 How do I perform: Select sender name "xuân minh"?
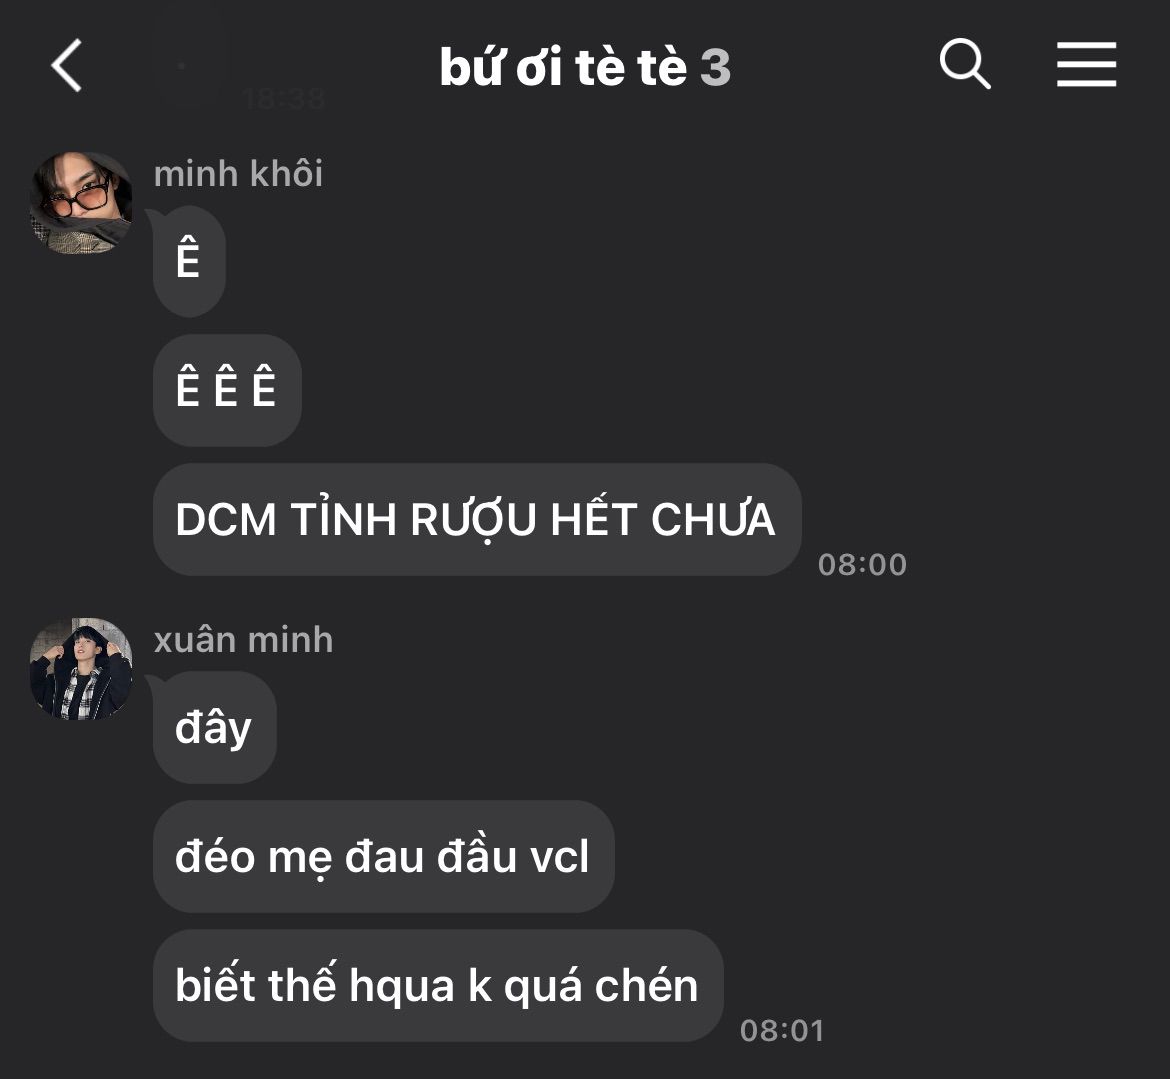point(243,640)
